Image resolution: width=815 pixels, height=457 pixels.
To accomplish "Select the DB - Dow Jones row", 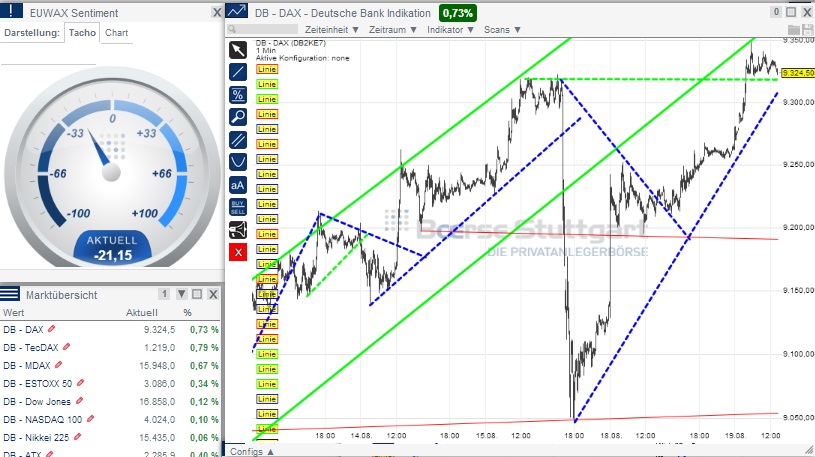I will [x=110, y=401].
